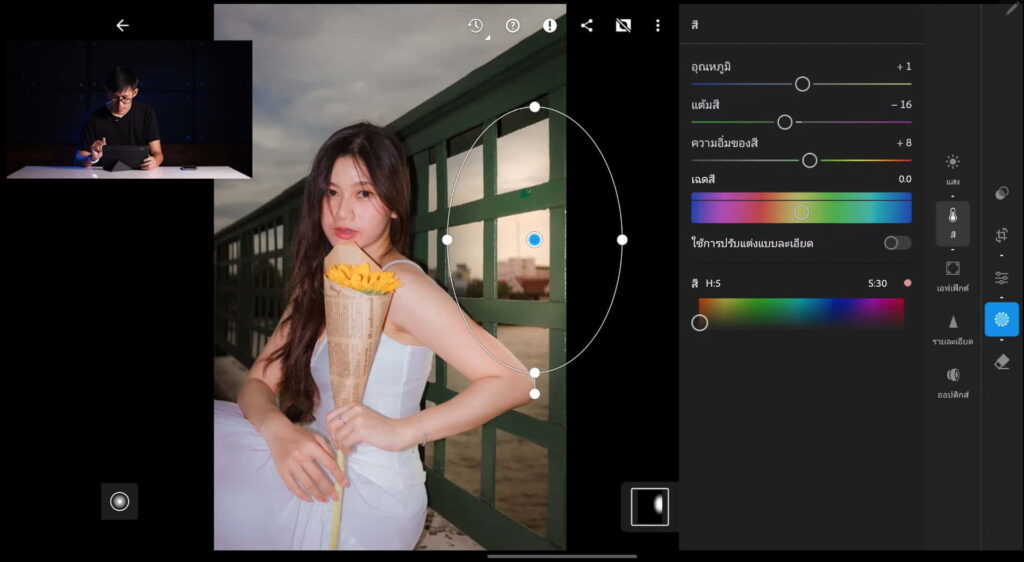
Task: Open the ออปติกส์ (Optics) panel
Action: pos(952,381)
